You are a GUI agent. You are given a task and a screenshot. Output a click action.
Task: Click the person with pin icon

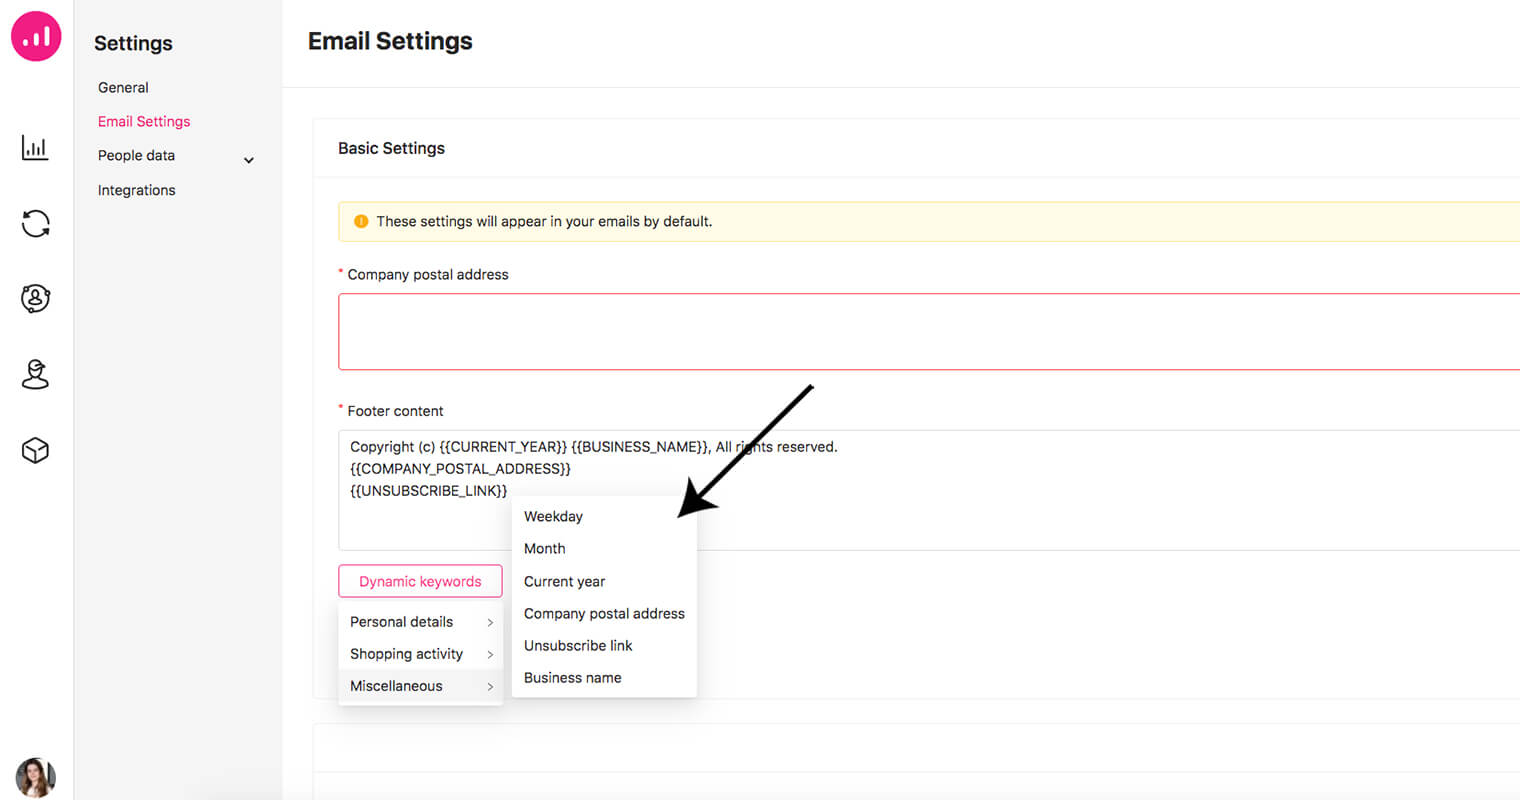point(35,374)
